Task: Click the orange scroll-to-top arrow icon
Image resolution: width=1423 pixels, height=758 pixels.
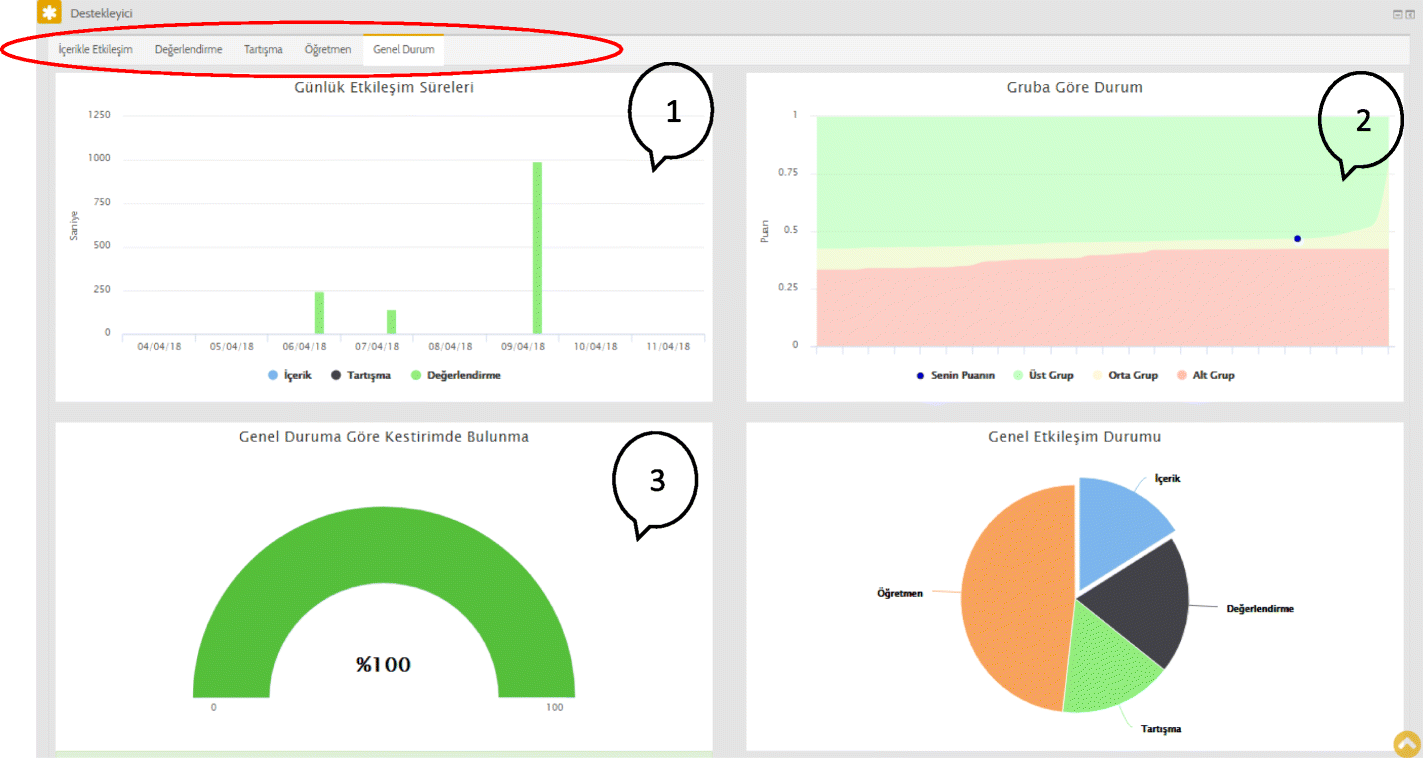Action: [1407, 744]
